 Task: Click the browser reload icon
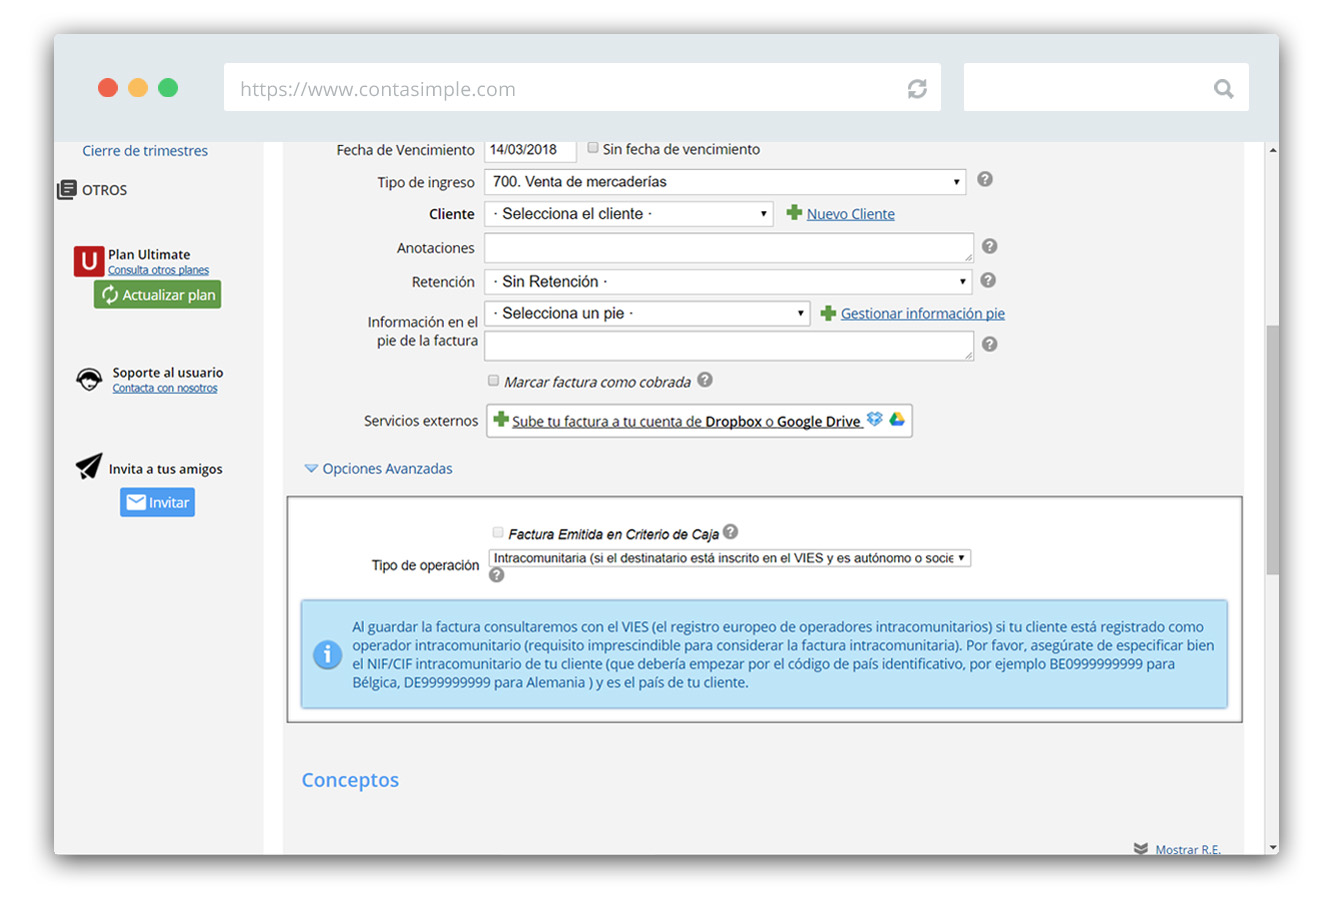917,89
